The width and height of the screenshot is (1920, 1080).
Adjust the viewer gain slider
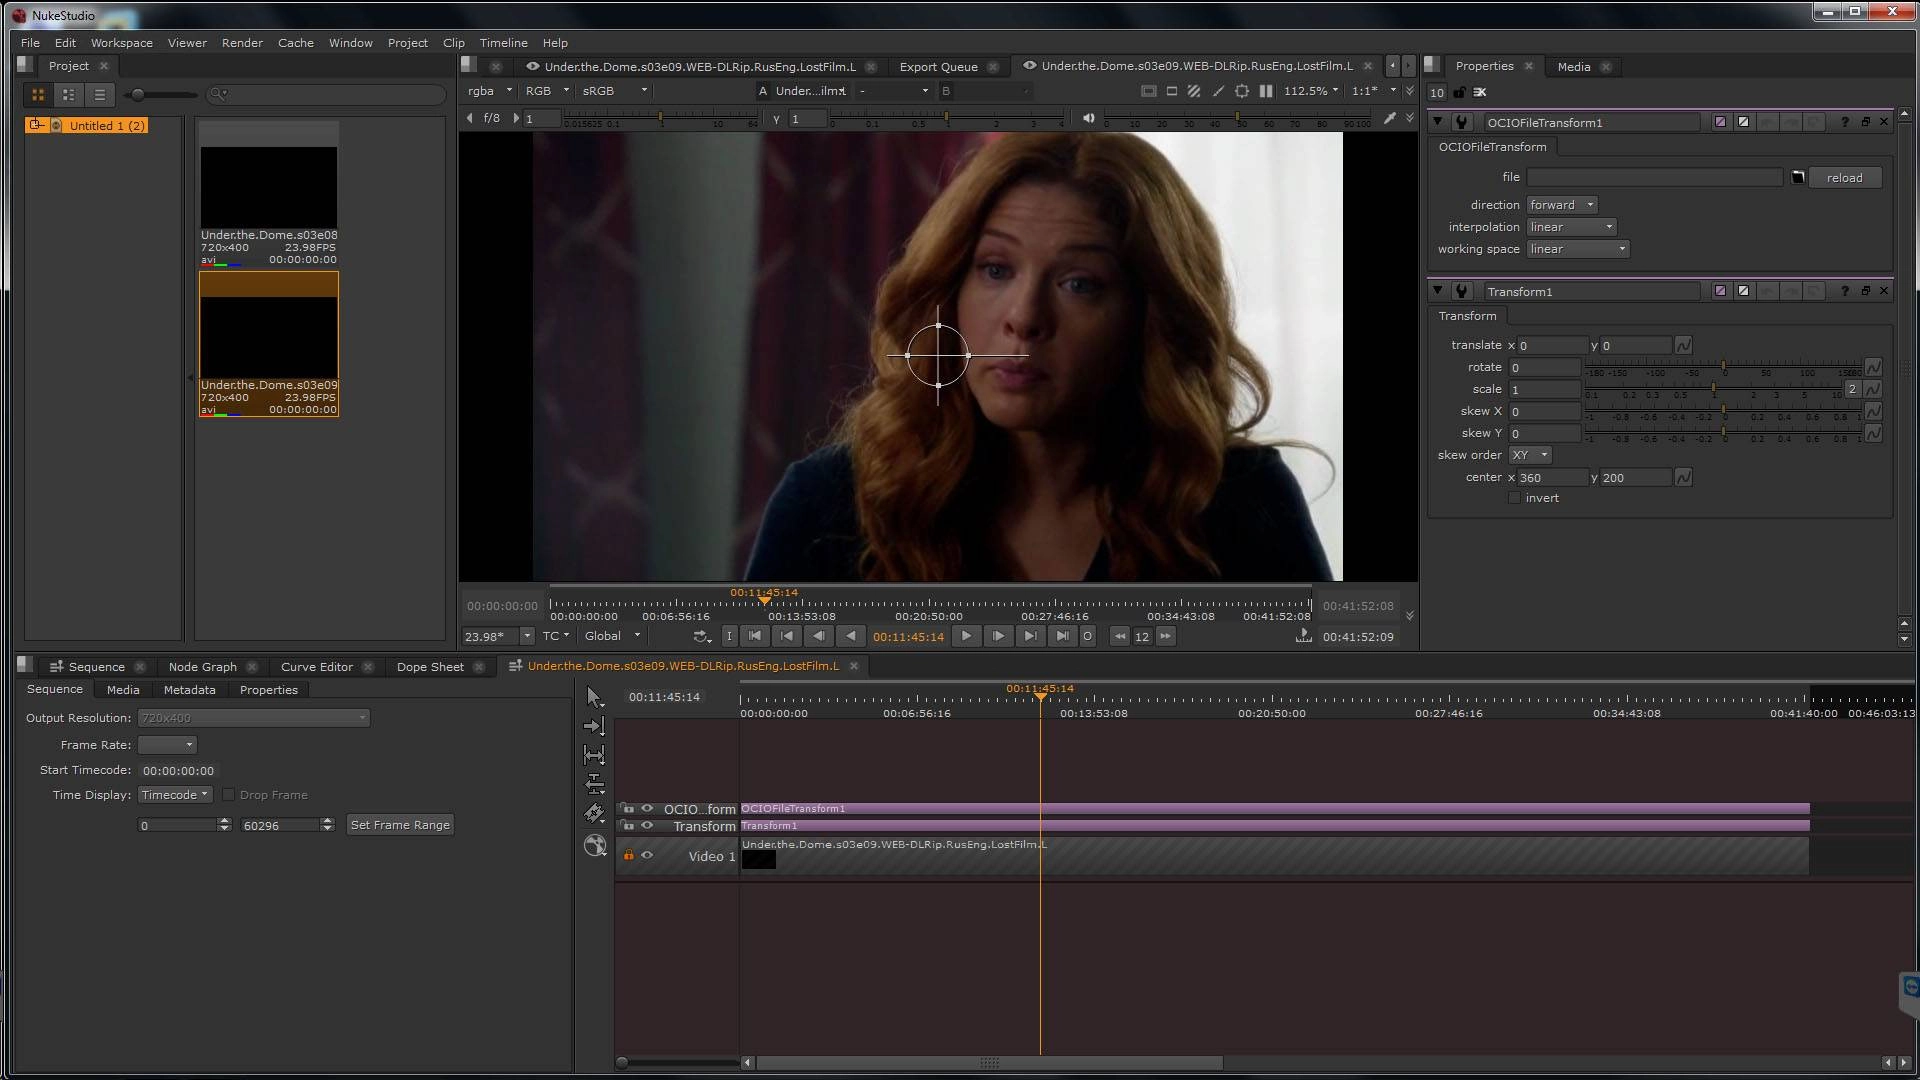tap(660, 119)
